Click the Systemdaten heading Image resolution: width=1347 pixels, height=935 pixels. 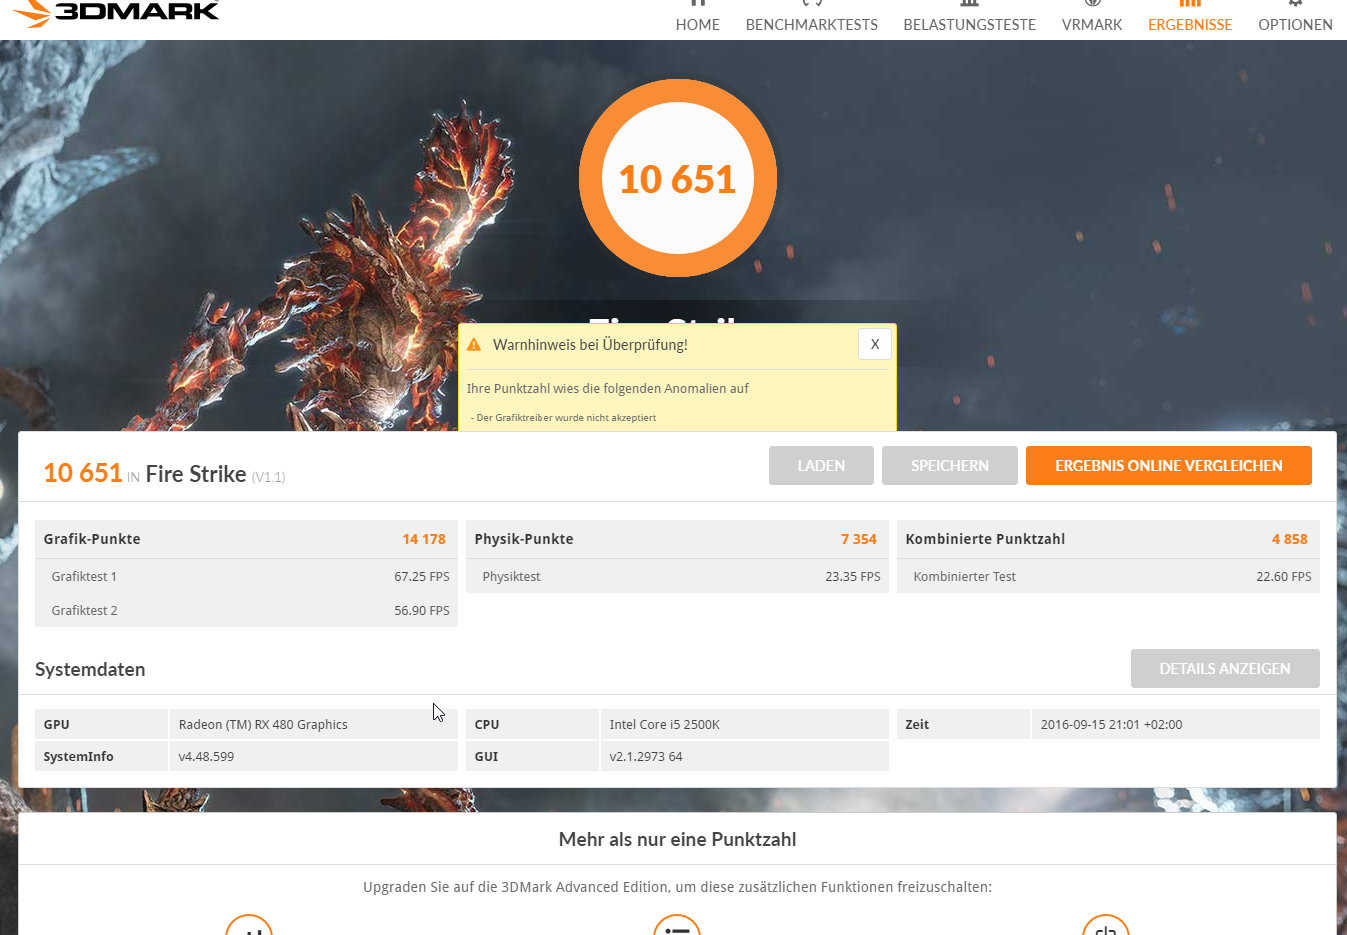coord(90,670)
